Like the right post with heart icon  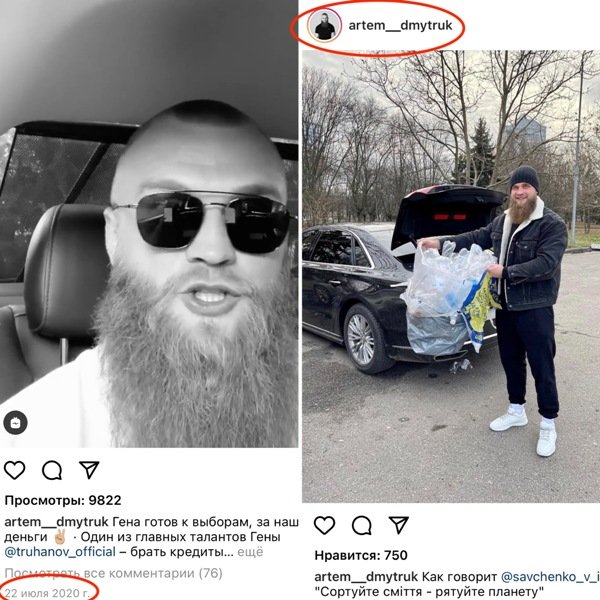point(324,525)
